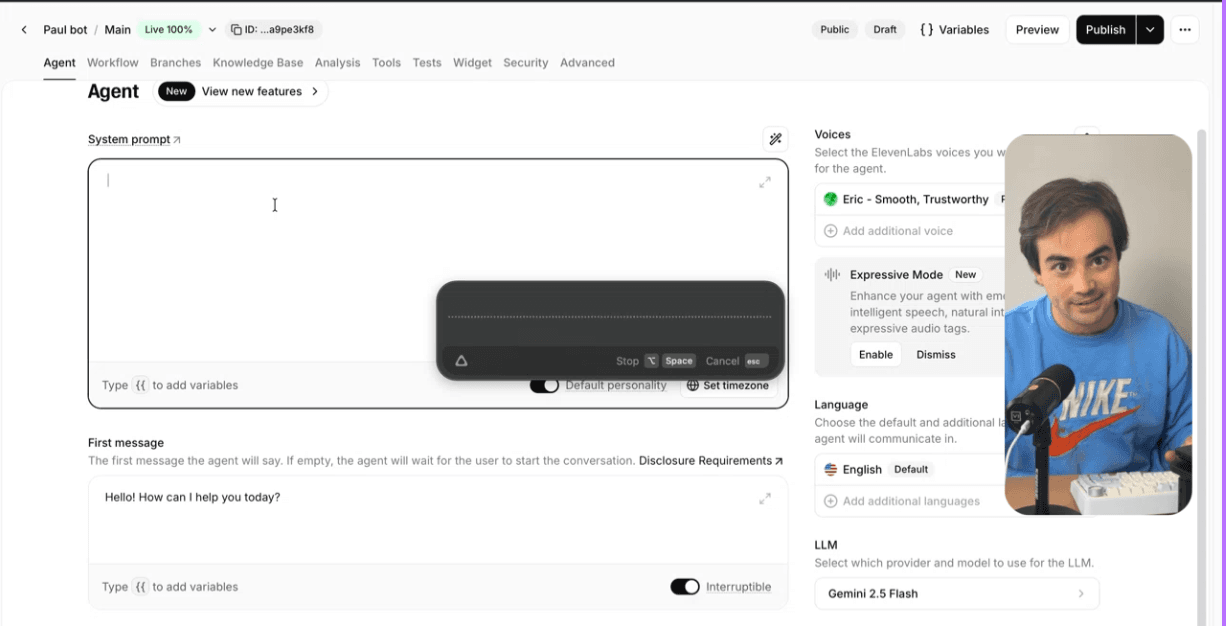Disable the Interruptible toggle

click(685, 587)
